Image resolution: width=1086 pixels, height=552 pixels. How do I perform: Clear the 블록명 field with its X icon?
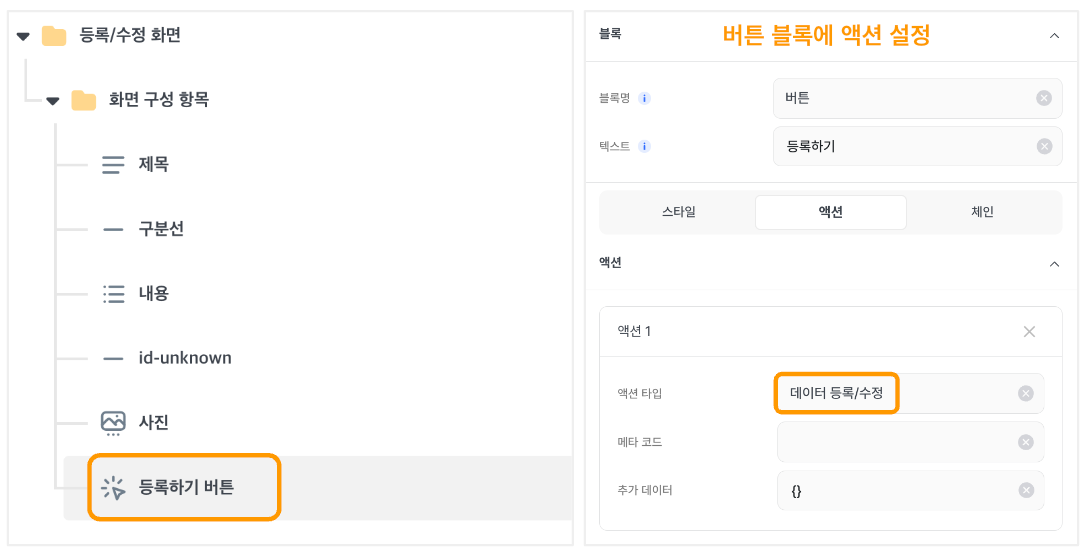[x=1044, y=98]
